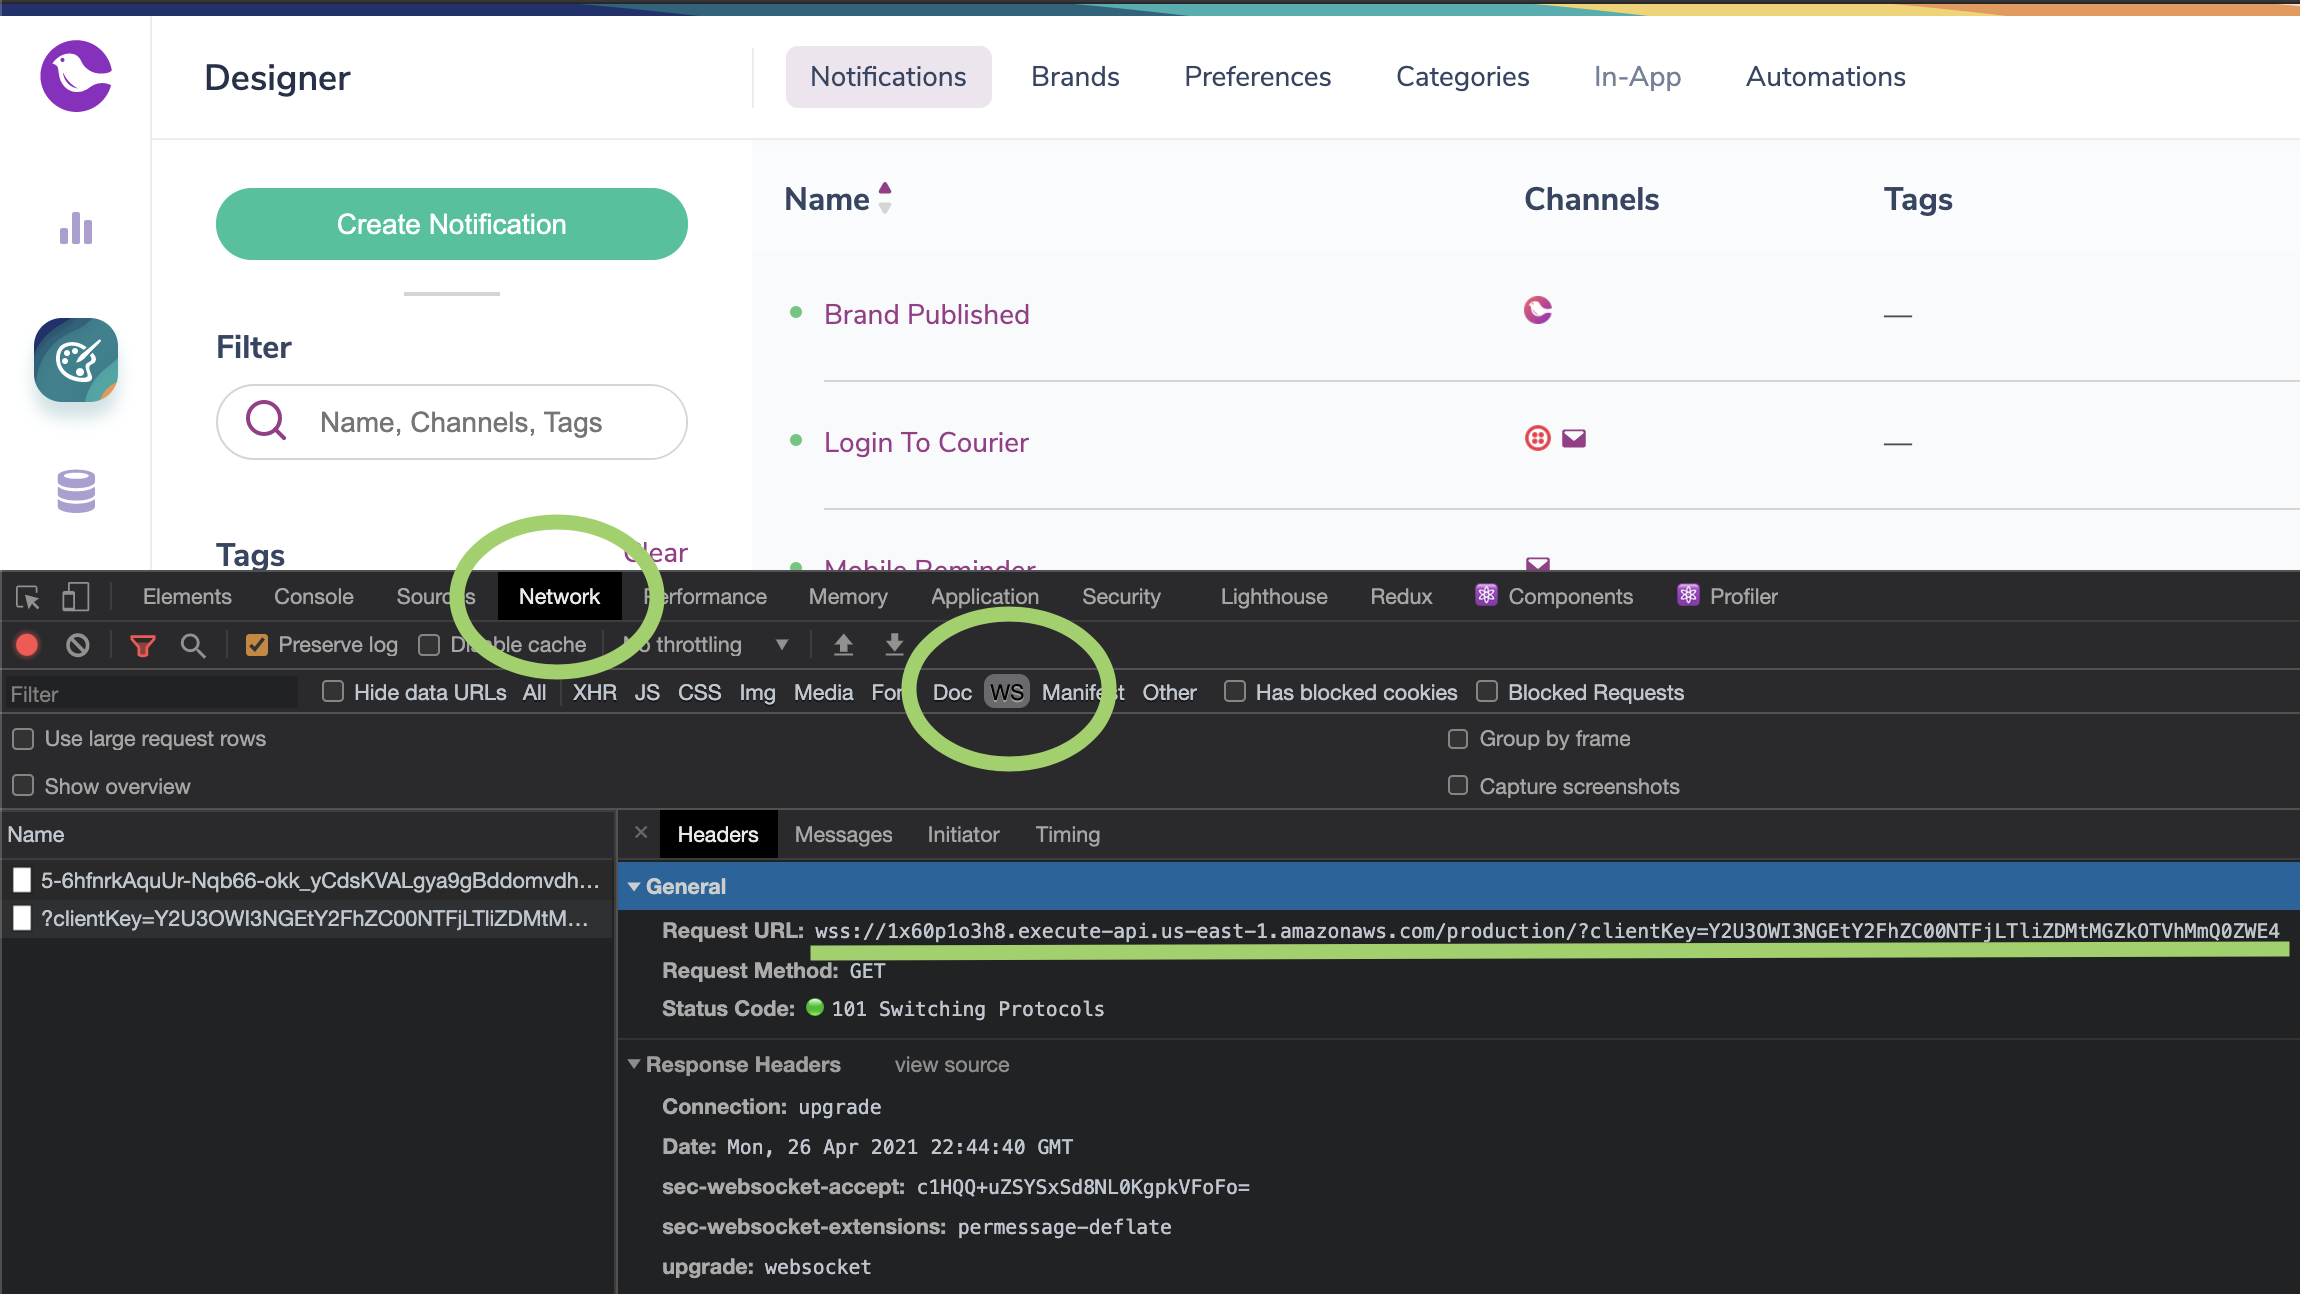Open Automations tab
Screen dimensions: 2300x1294
(1825, 76)
